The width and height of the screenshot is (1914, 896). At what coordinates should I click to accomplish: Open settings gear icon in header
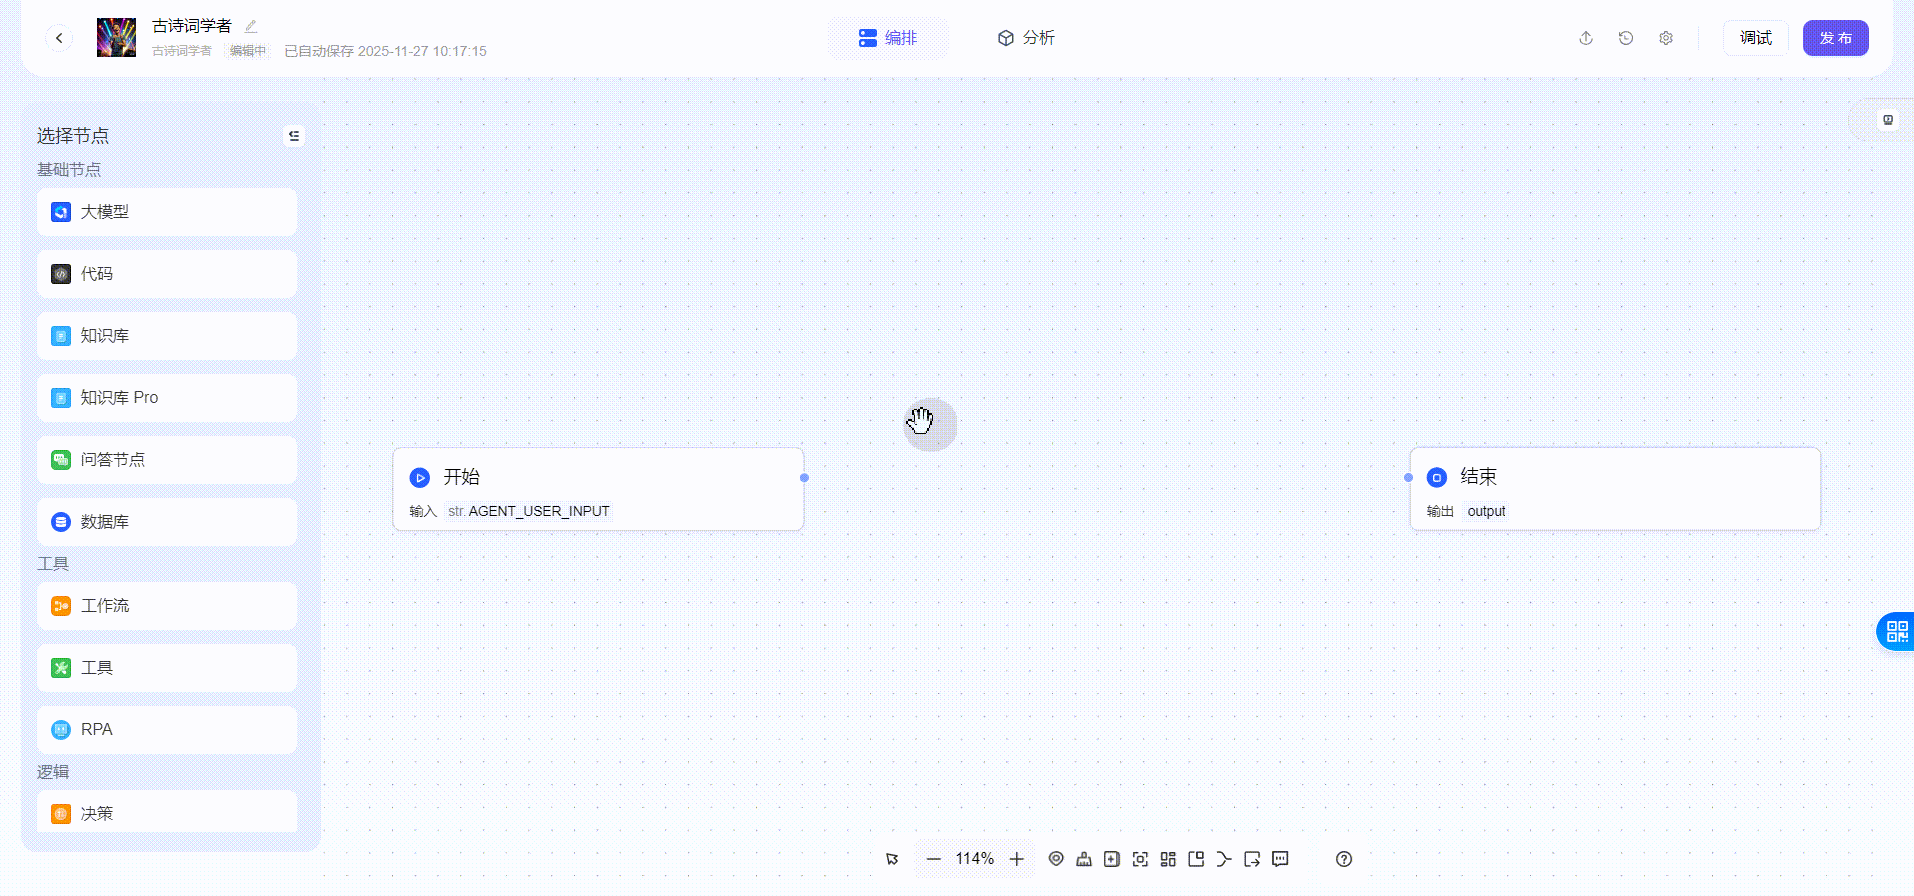click(1666, 38)
